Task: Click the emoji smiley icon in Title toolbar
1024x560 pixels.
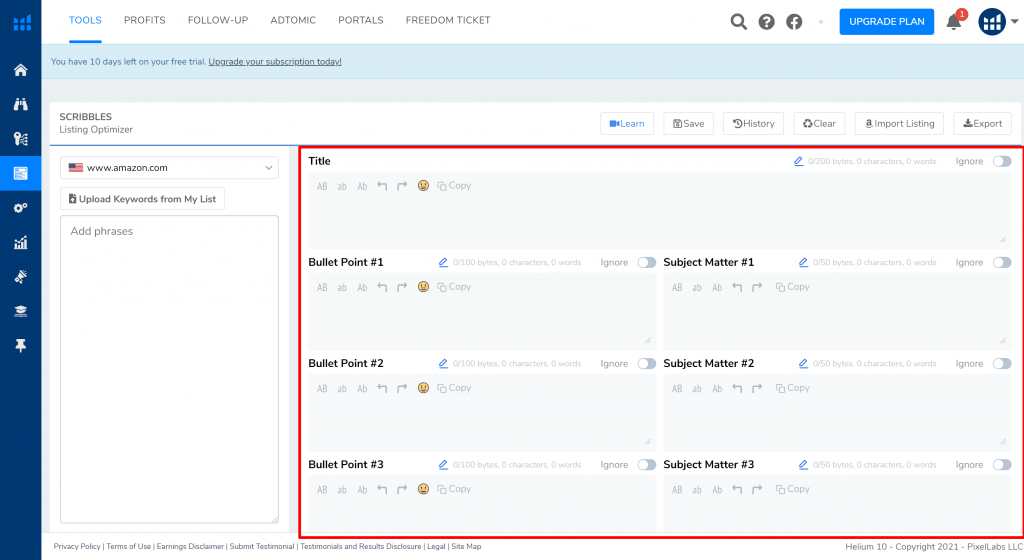Action: [423, 186]
